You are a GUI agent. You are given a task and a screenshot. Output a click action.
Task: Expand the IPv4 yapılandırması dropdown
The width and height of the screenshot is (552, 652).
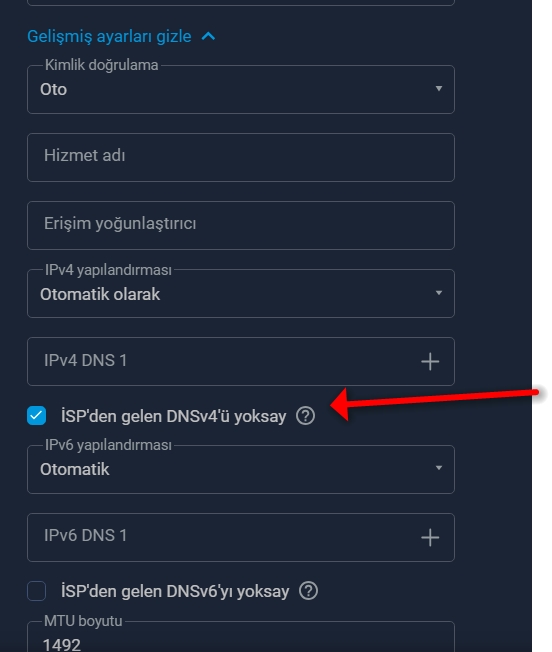pyautogui.click(x=241, y=294)
